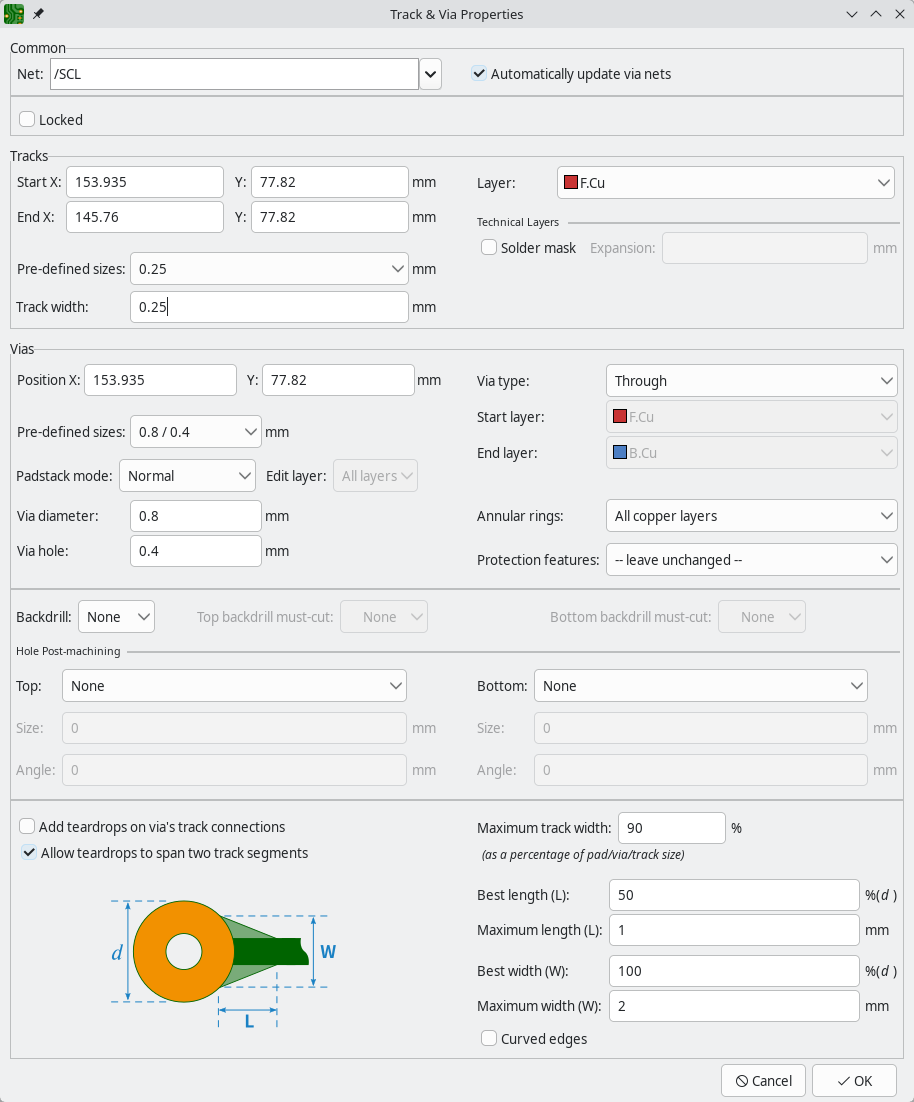Viewport: 914px width, 1102px height.
Task: Open the Net selector dropdown arrow
Action: 430,74
